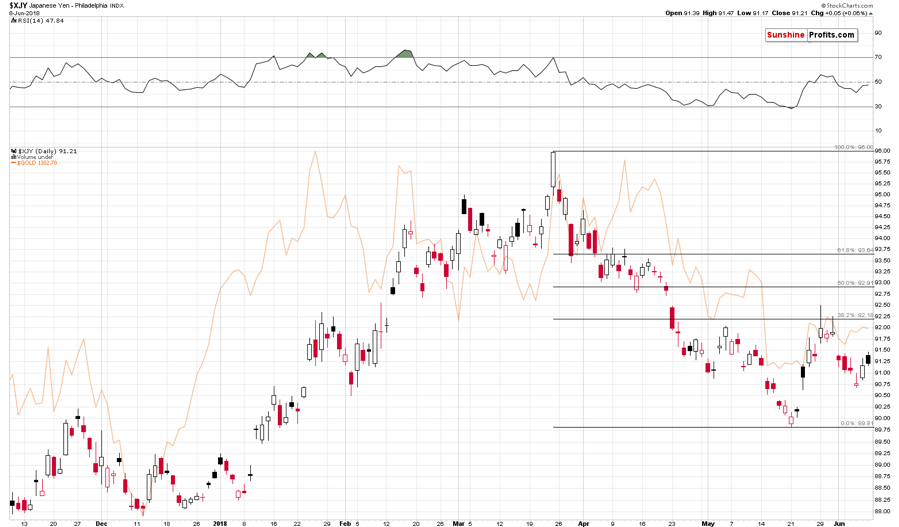This screenshot has width=899, height=527.
Task: Click date axis label 23
Action: (672, 524)
